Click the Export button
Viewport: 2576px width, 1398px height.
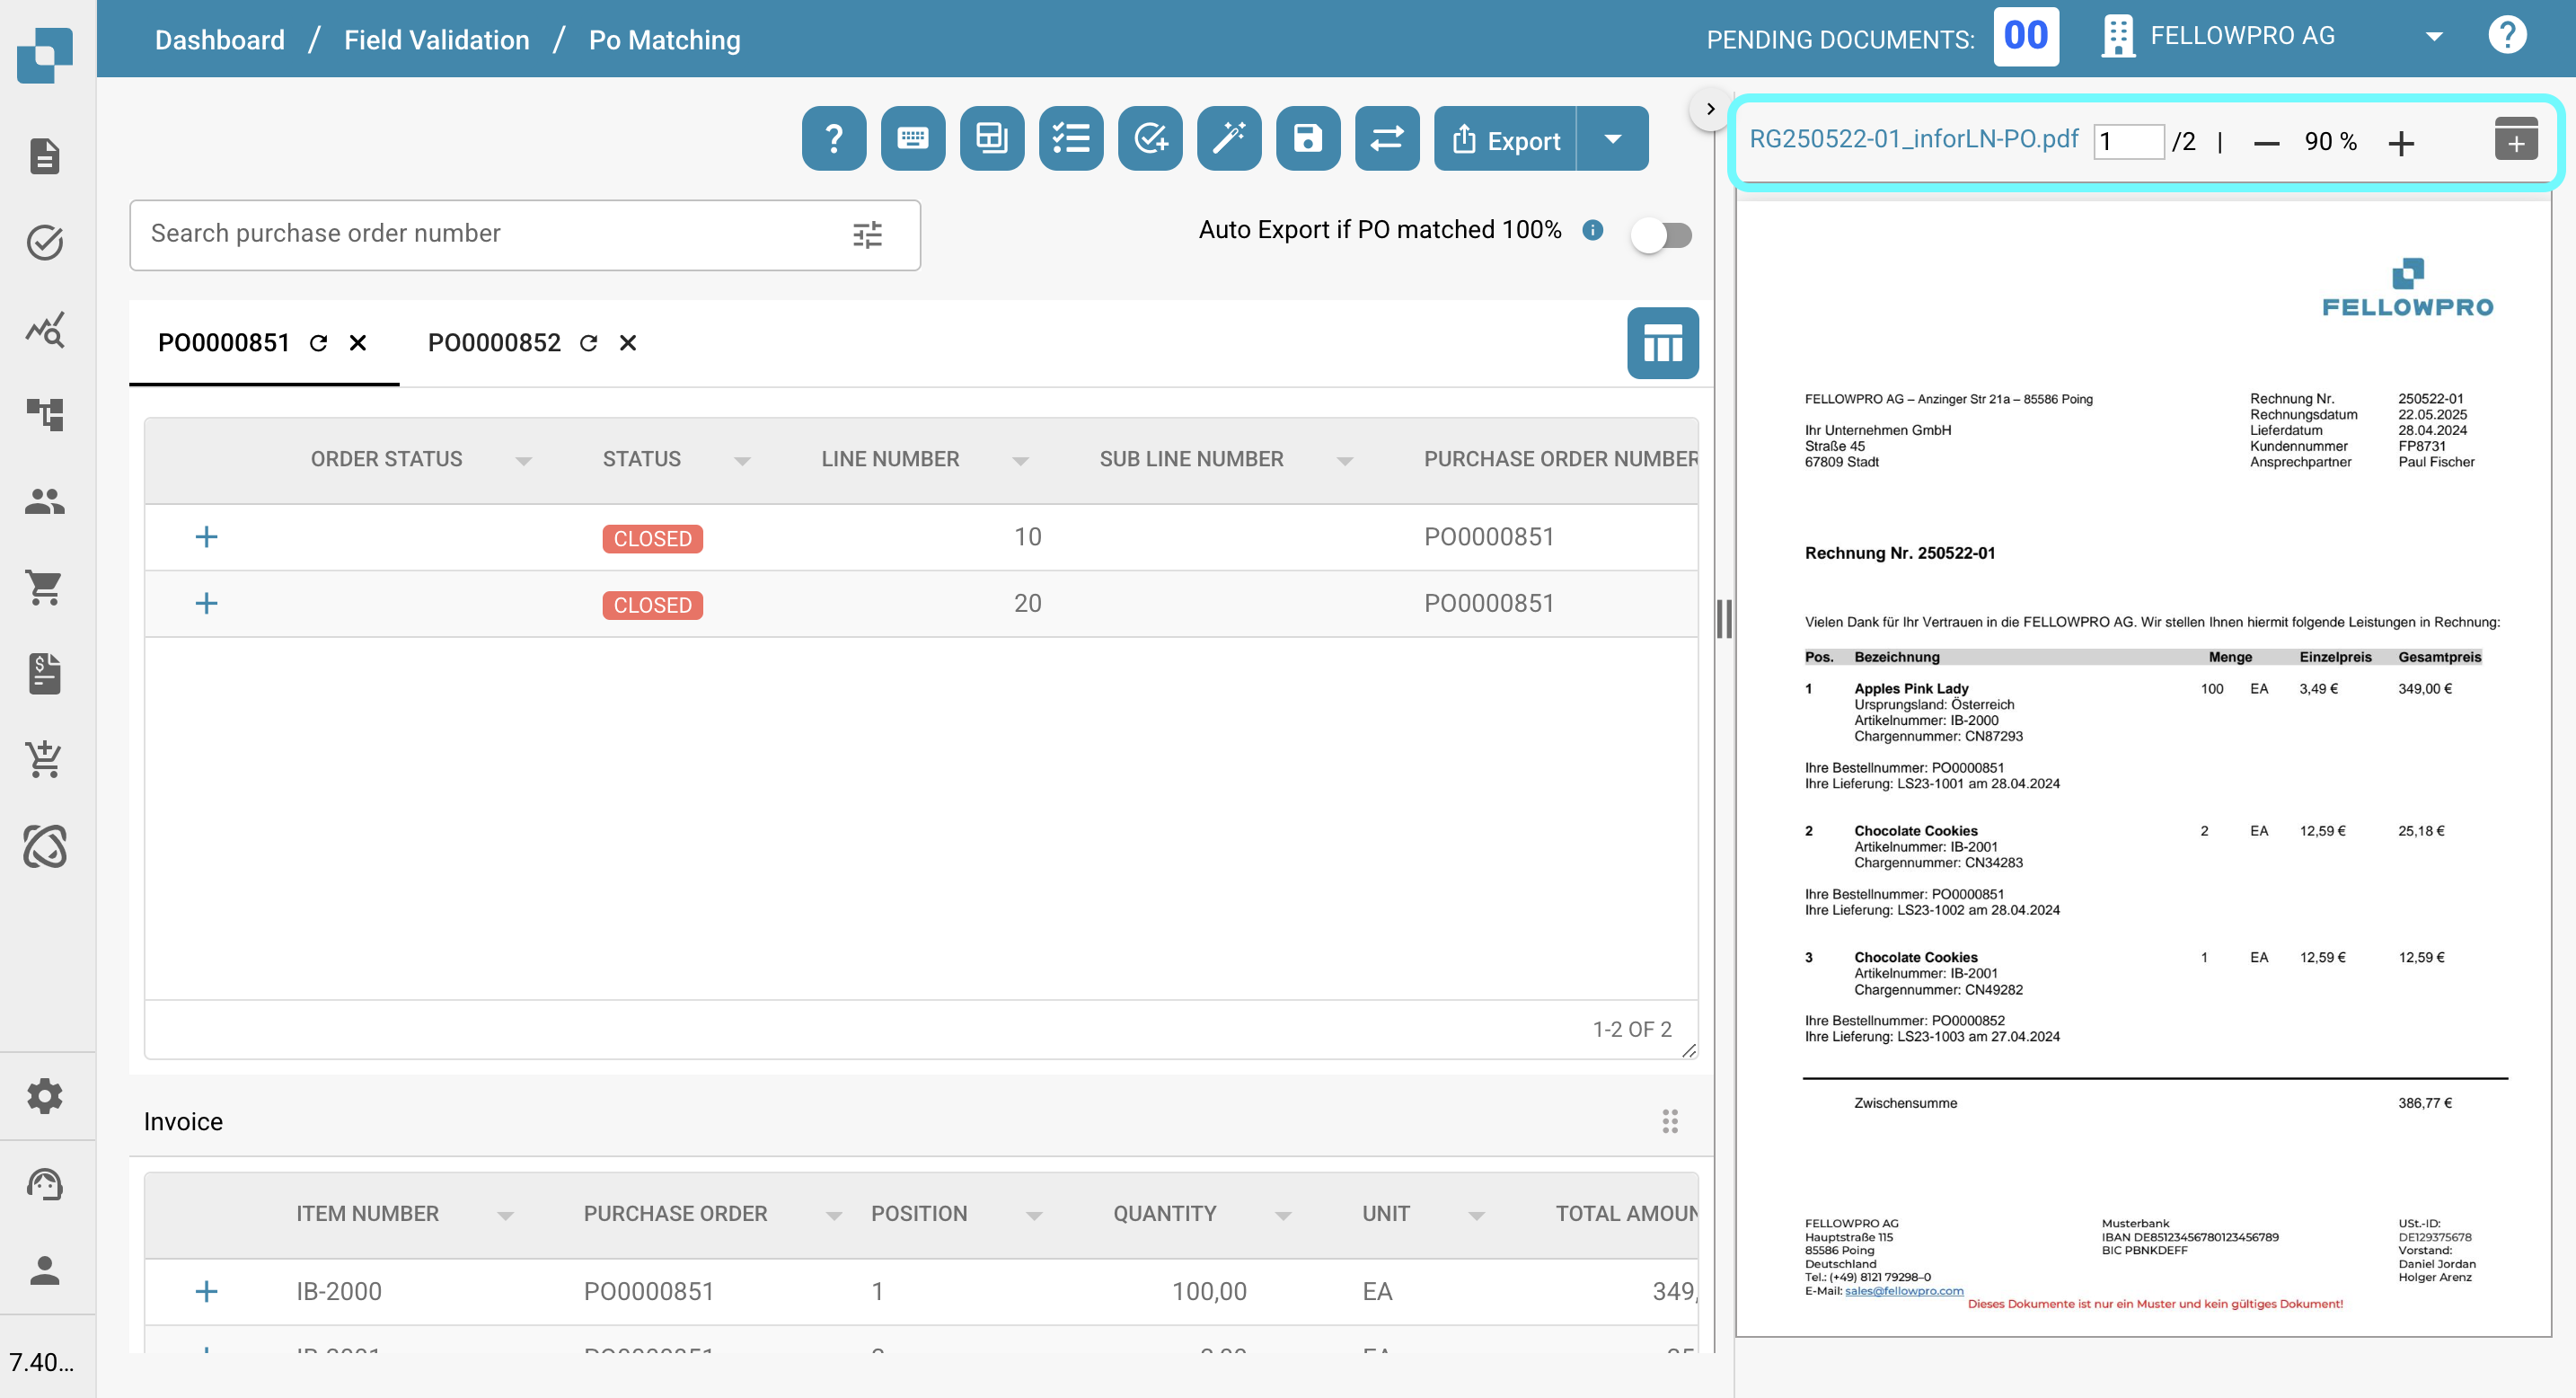[x=1505, y=139]
